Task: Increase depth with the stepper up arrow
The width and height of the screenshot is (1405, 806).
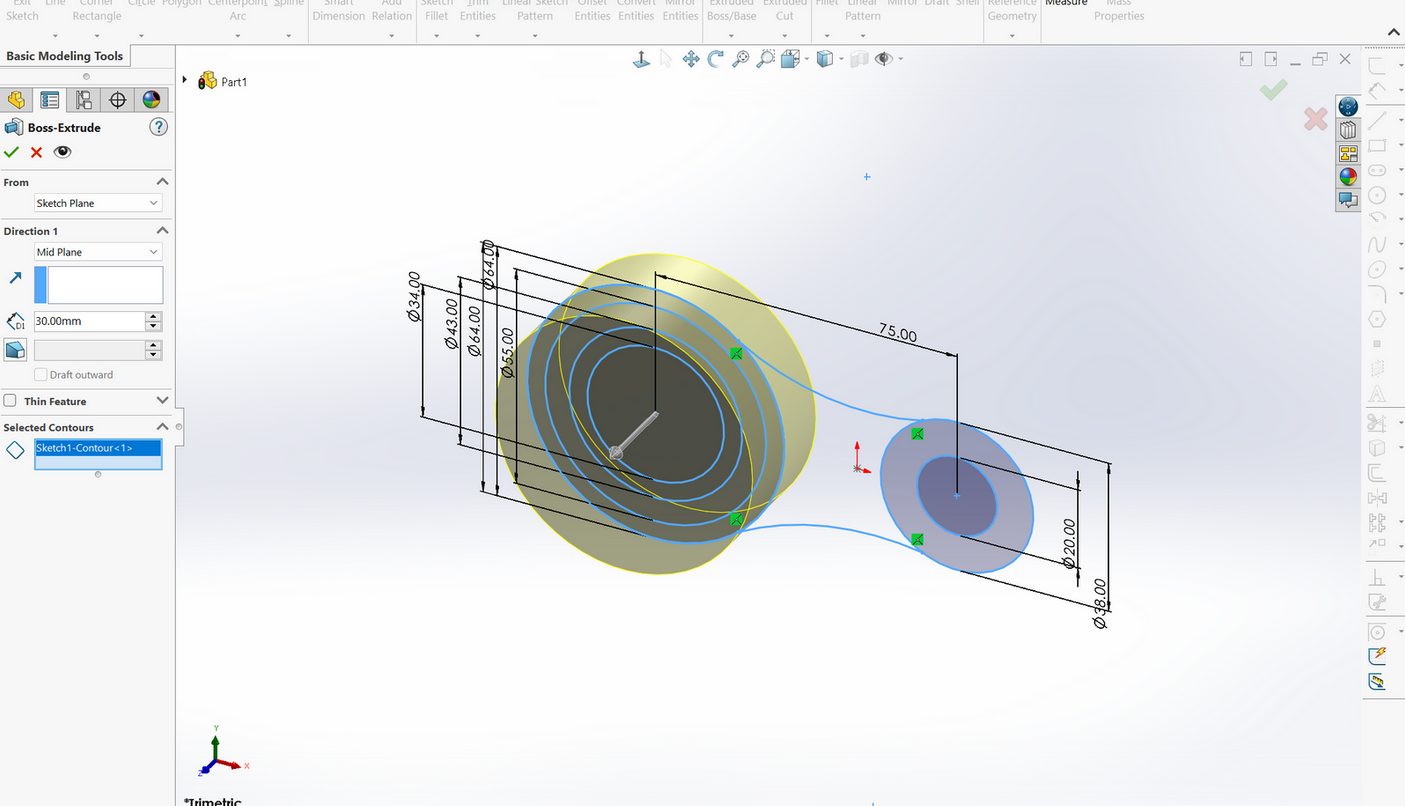Action: [153, 317]
